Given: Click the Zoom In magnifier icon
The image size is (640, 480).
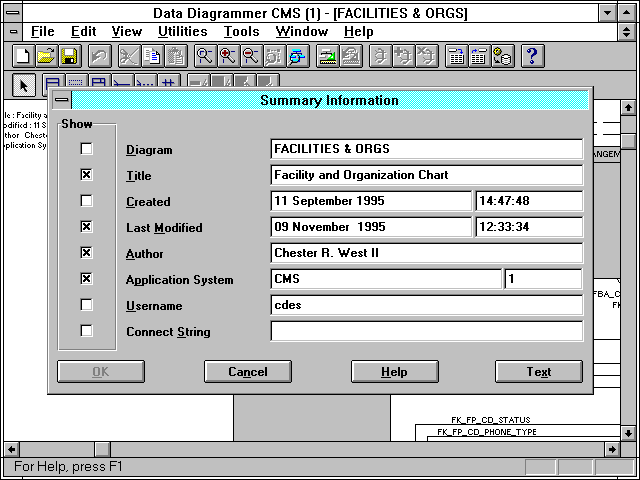Looking at the screenshot, I should [228, 57].
